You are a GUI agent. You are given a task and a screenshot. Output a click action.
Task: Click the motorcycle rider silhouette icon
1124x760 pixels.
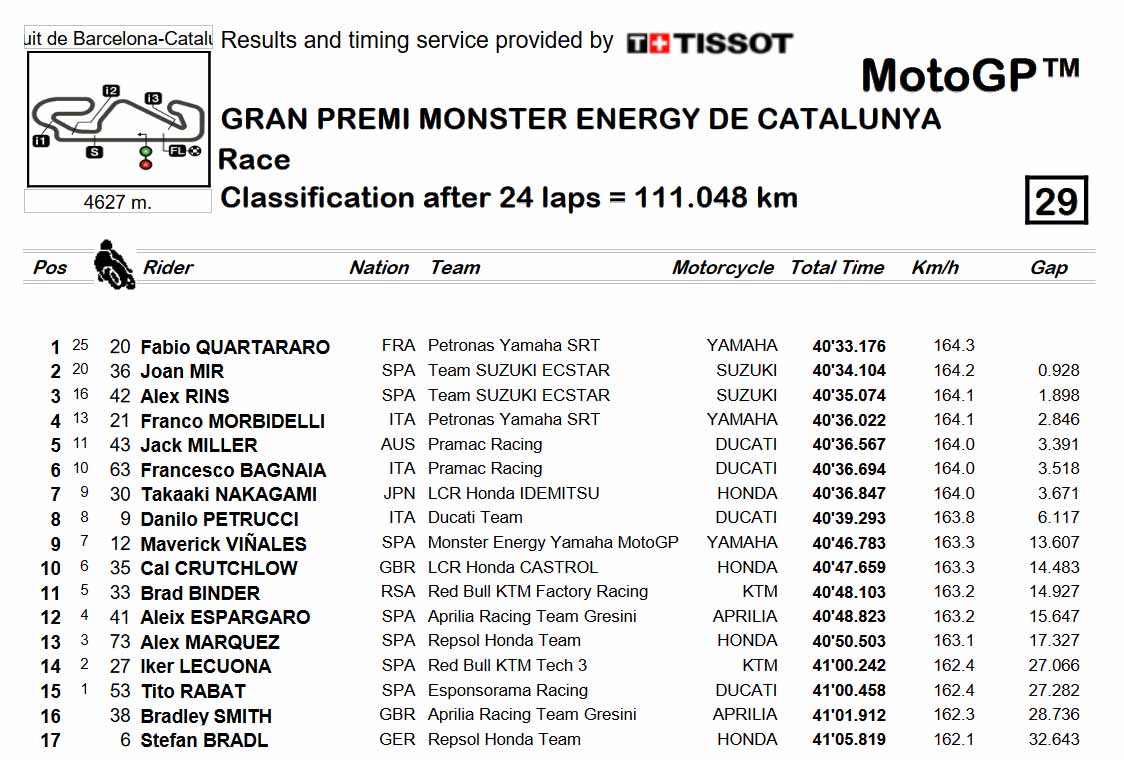[114, 265]
